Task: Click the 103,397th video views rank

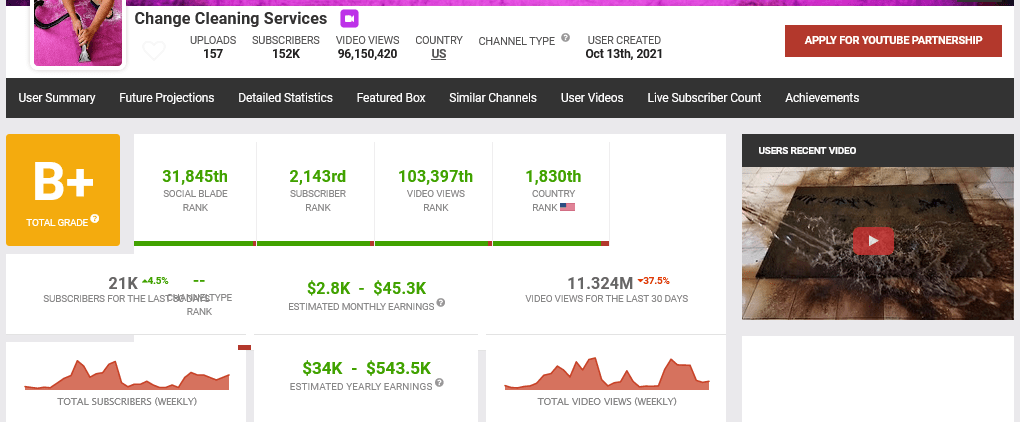Action: 435,176
